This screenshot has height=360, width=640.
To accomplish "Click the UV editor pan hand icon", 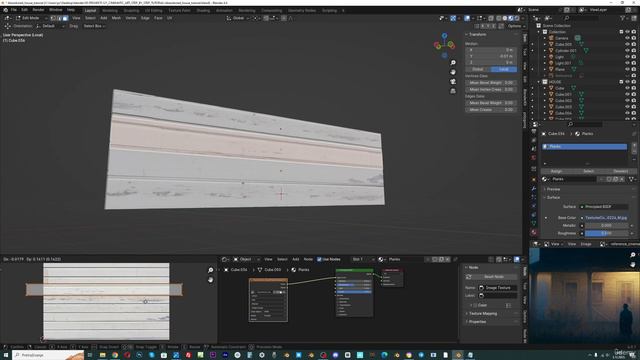I will click(211, 280).
